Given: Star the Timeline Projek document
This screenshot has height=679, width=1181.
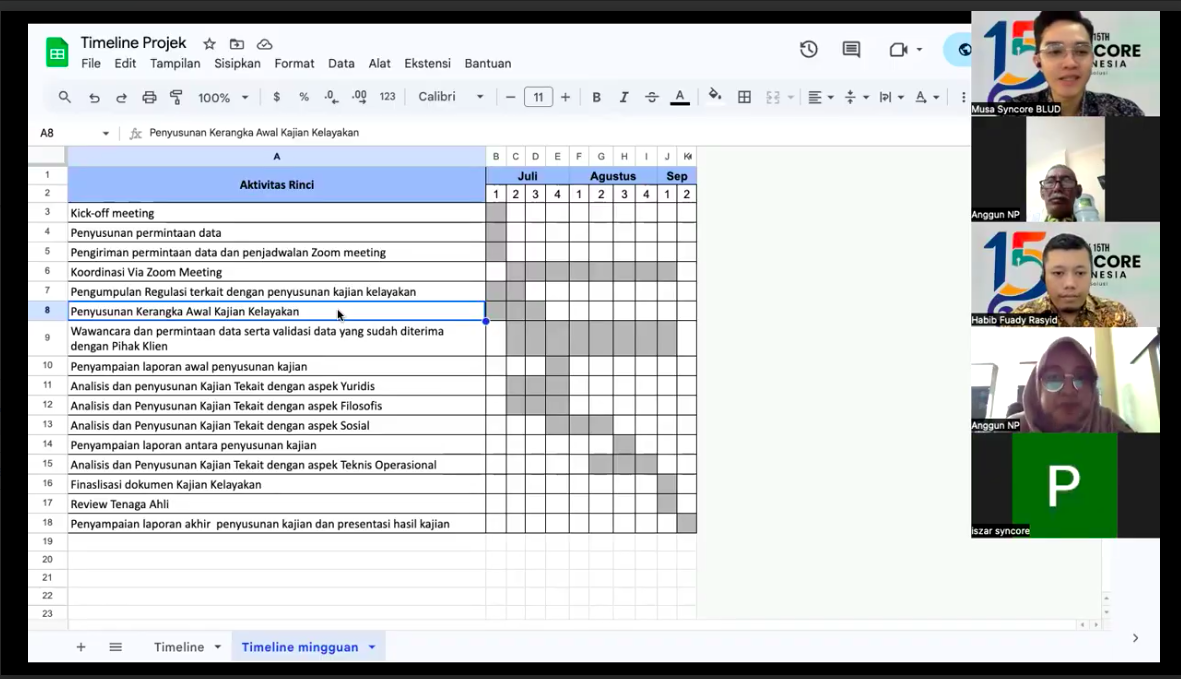Looking at the screenshot, I should [209, 44].
